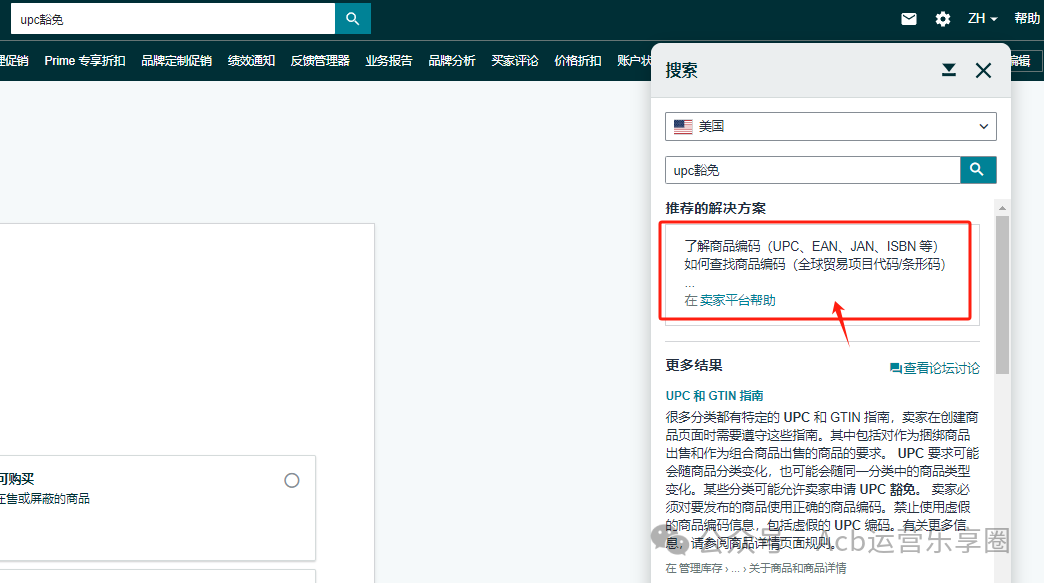This screenshot has width=1044, height=583.
Task: Click the 管理库存 breadcrumb link
Action: point(700,568)
